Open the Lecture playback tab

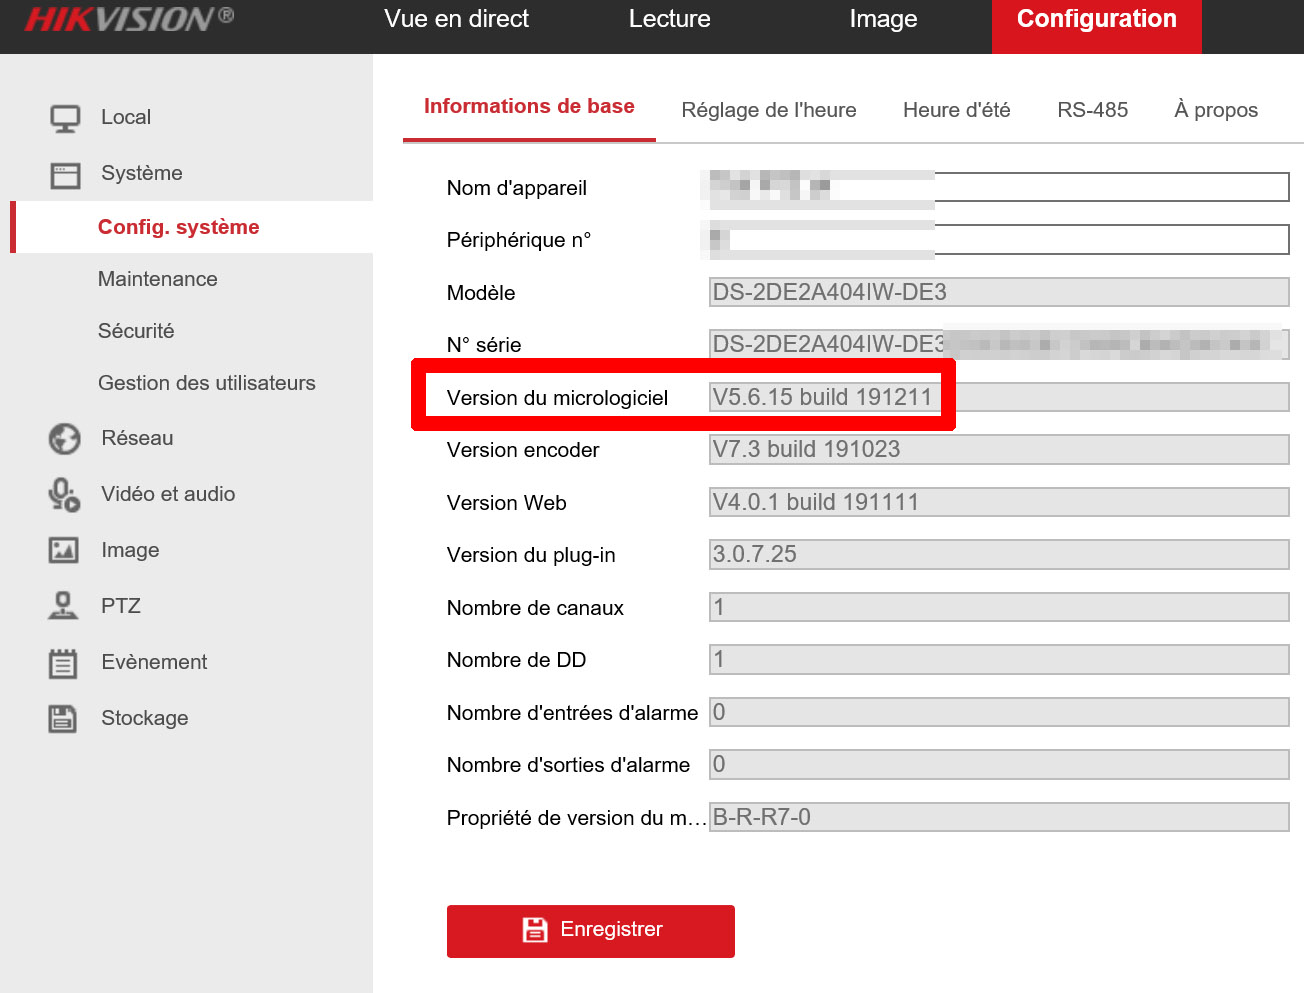(669, 19)
